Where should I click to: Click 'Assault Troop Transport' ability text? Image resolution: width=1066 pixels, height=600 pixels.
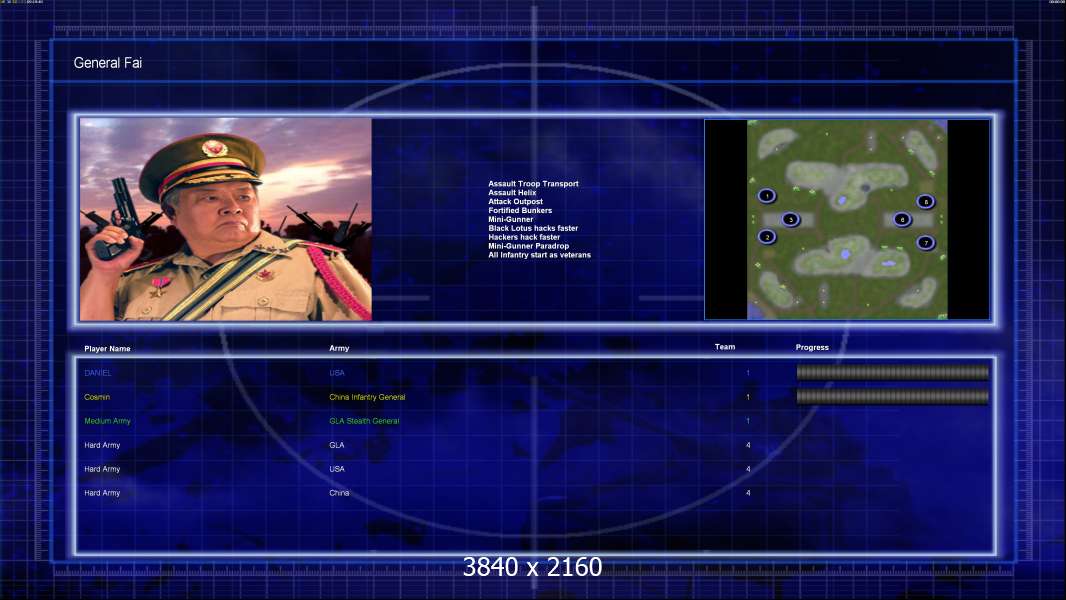point(533,183)
